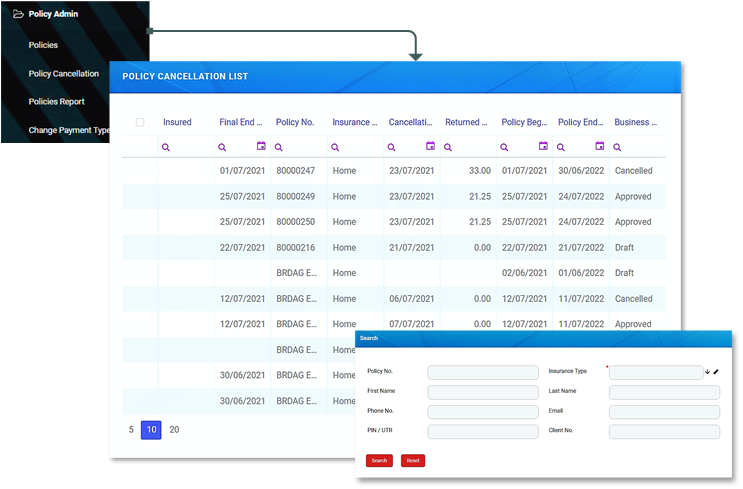This screenshot has width=743, height=489.
Task: Click the Policy Admin folder icon
Action: [18, 14]
